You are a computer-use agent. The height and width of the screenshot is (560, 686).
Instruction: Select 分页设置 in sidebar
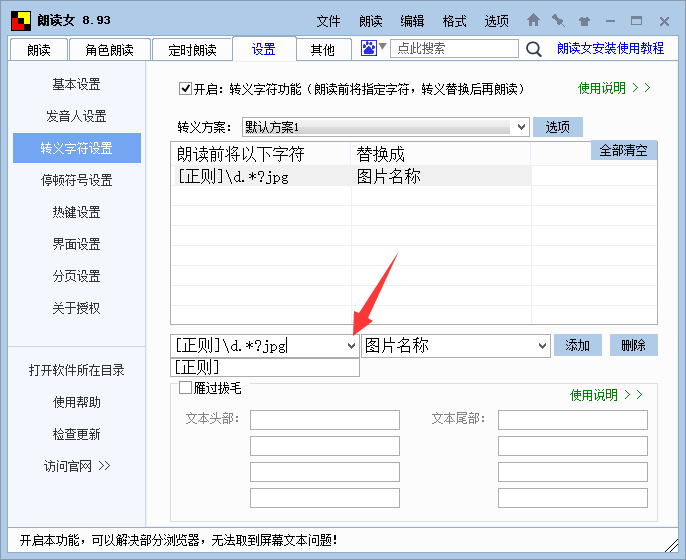click(77, 276)
